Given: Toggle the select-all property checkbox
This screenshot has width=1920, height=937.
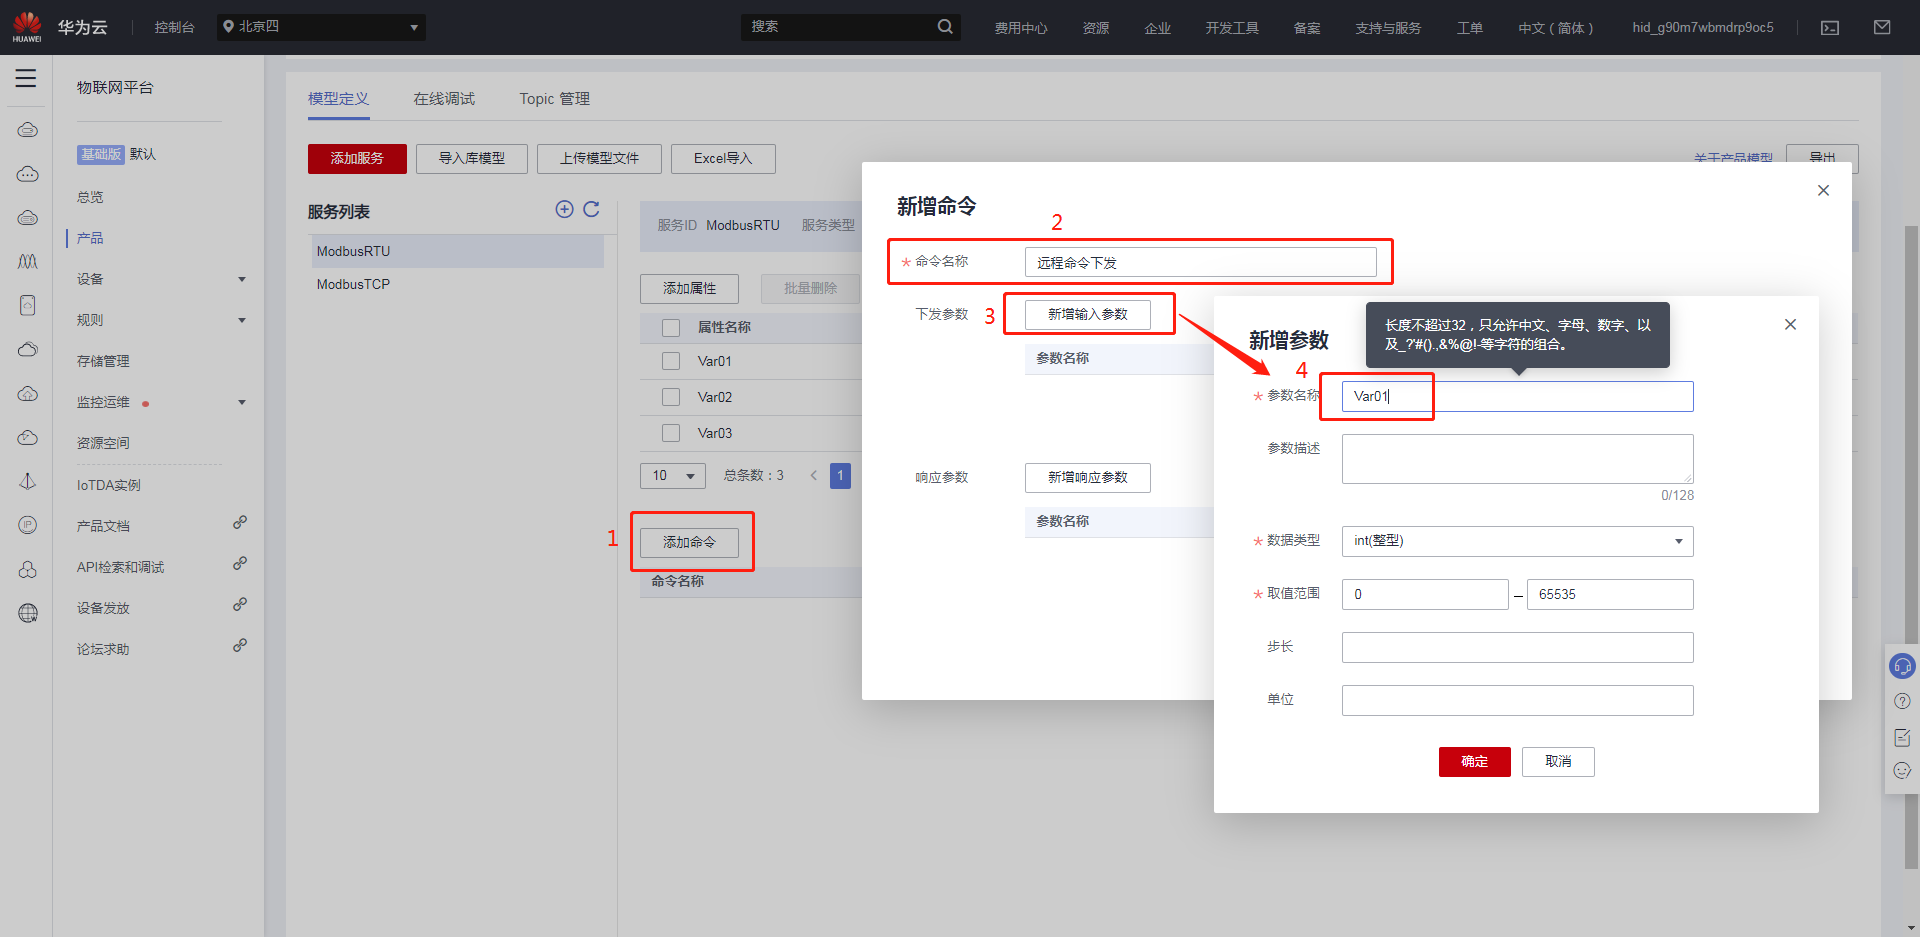Looking at the screenshot, I should click(671, 328).
